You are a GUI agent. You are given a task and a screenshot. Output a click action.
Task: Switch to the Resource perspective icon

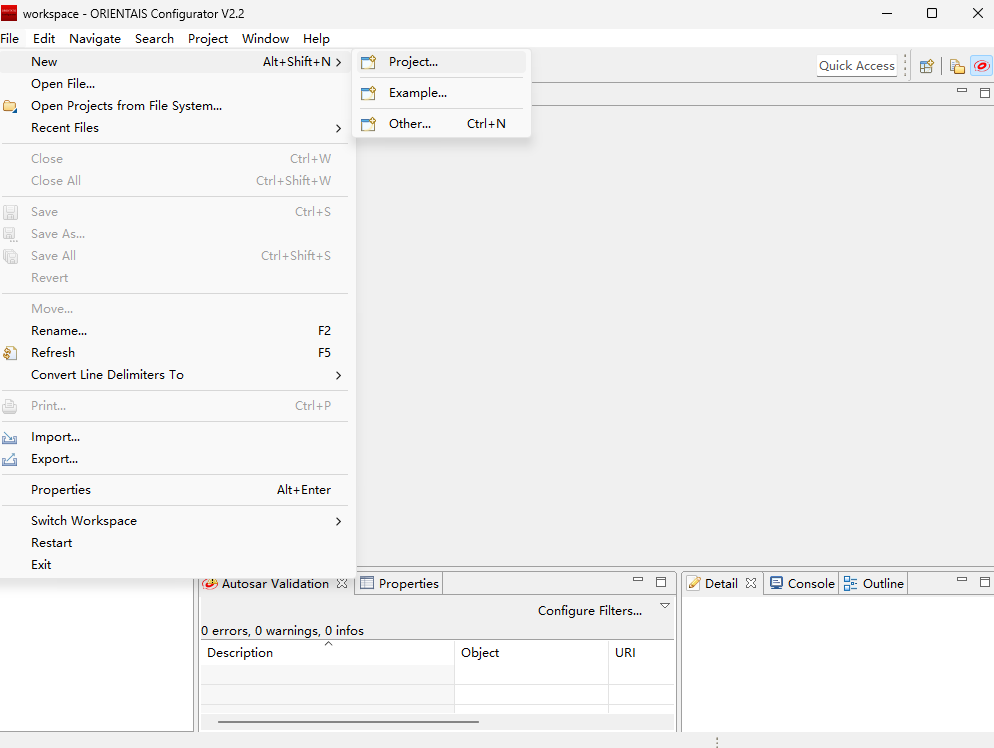point(957,66)
